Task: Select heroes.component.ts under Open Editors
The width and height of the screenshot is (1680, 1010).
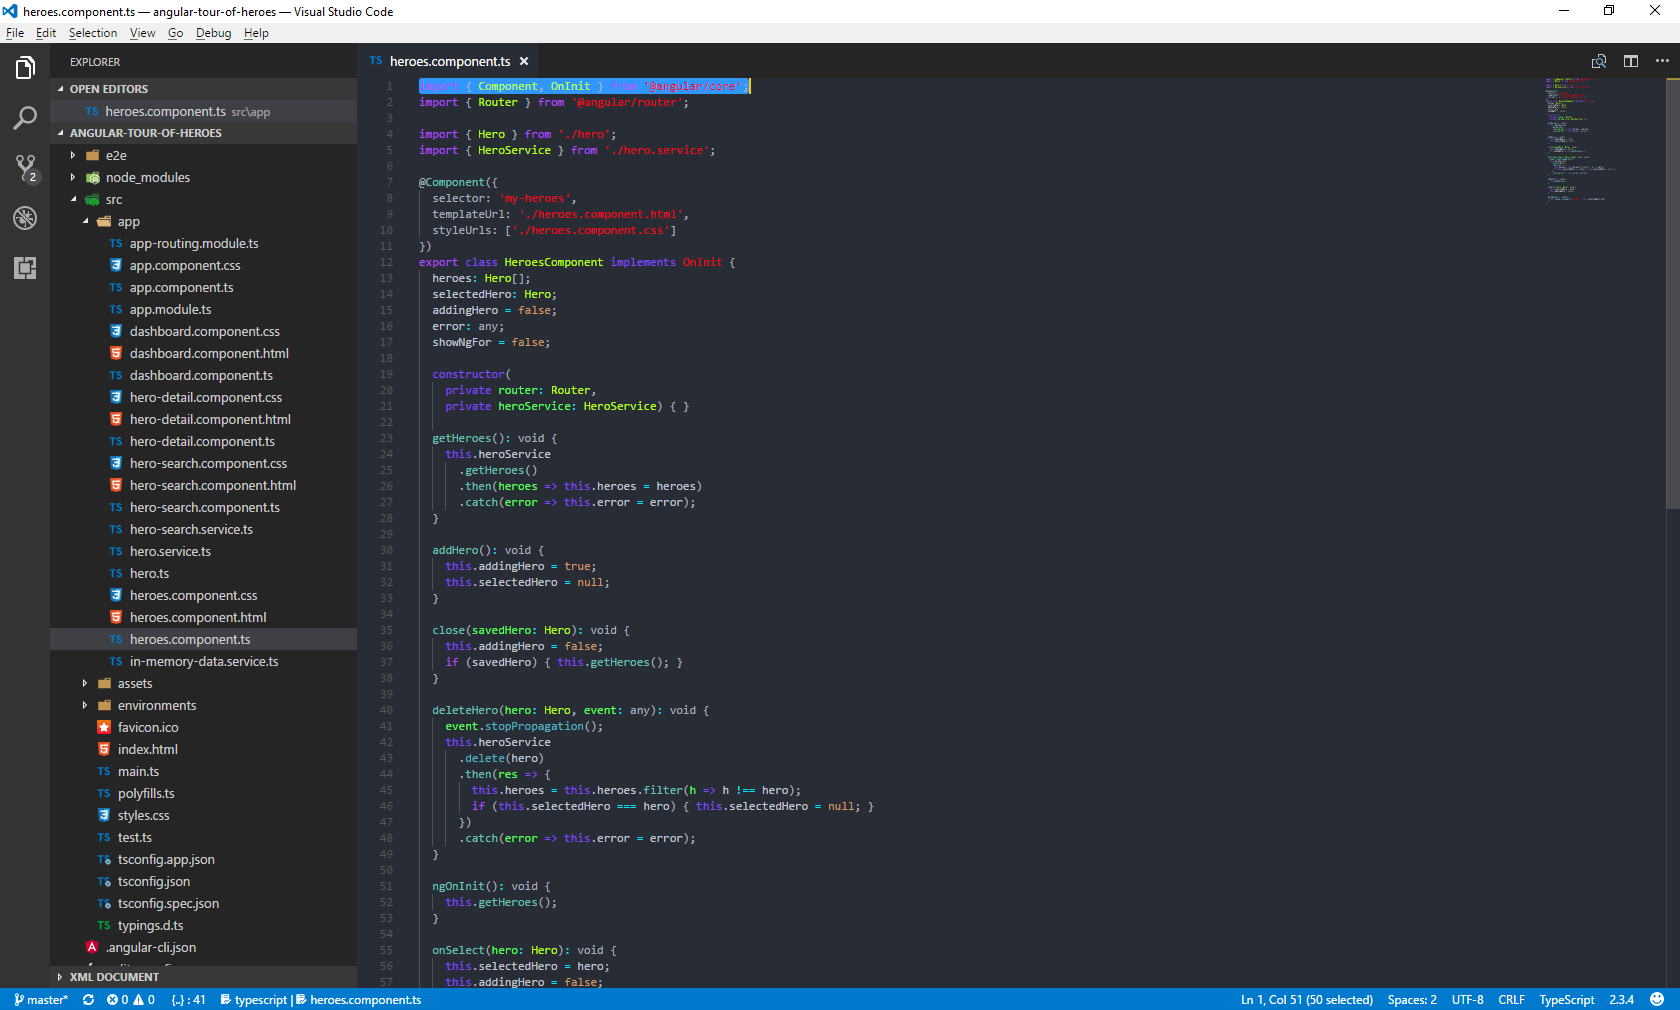Action: coord(204,112)
